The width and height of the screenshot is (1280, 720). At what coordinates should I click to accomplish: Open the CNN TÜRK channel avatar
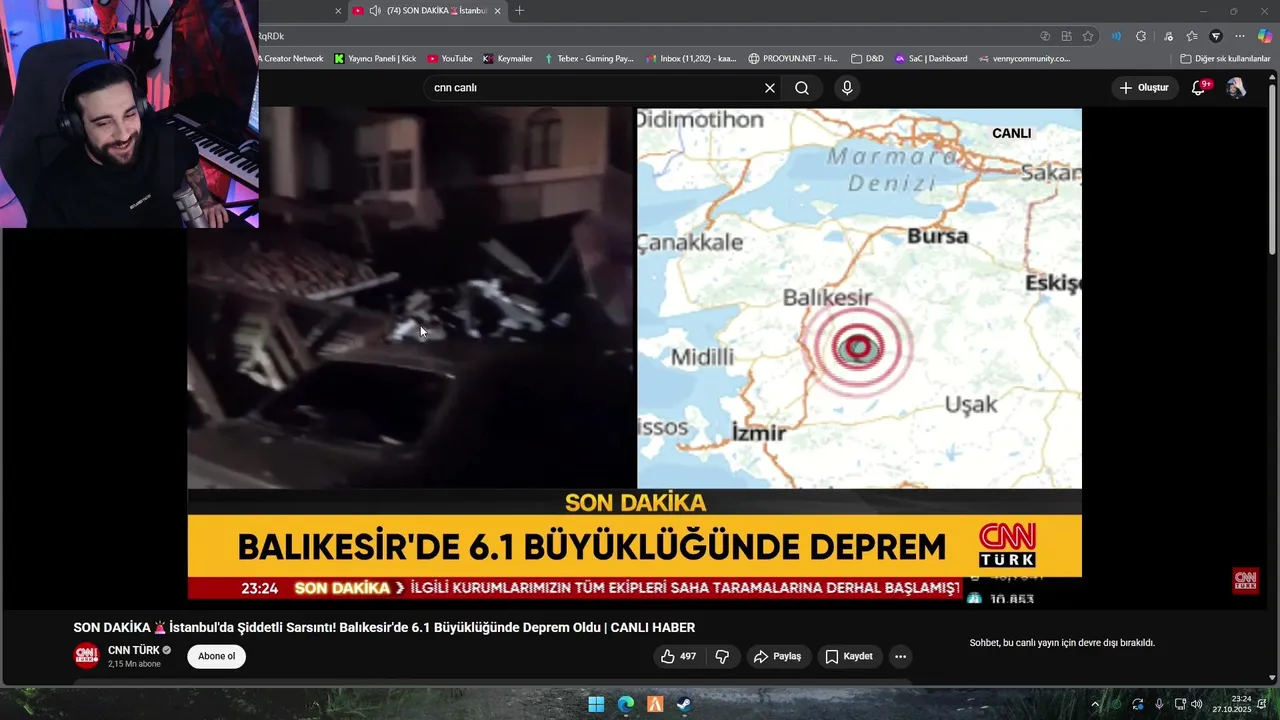pyautogui.click(x=87, y=656)
